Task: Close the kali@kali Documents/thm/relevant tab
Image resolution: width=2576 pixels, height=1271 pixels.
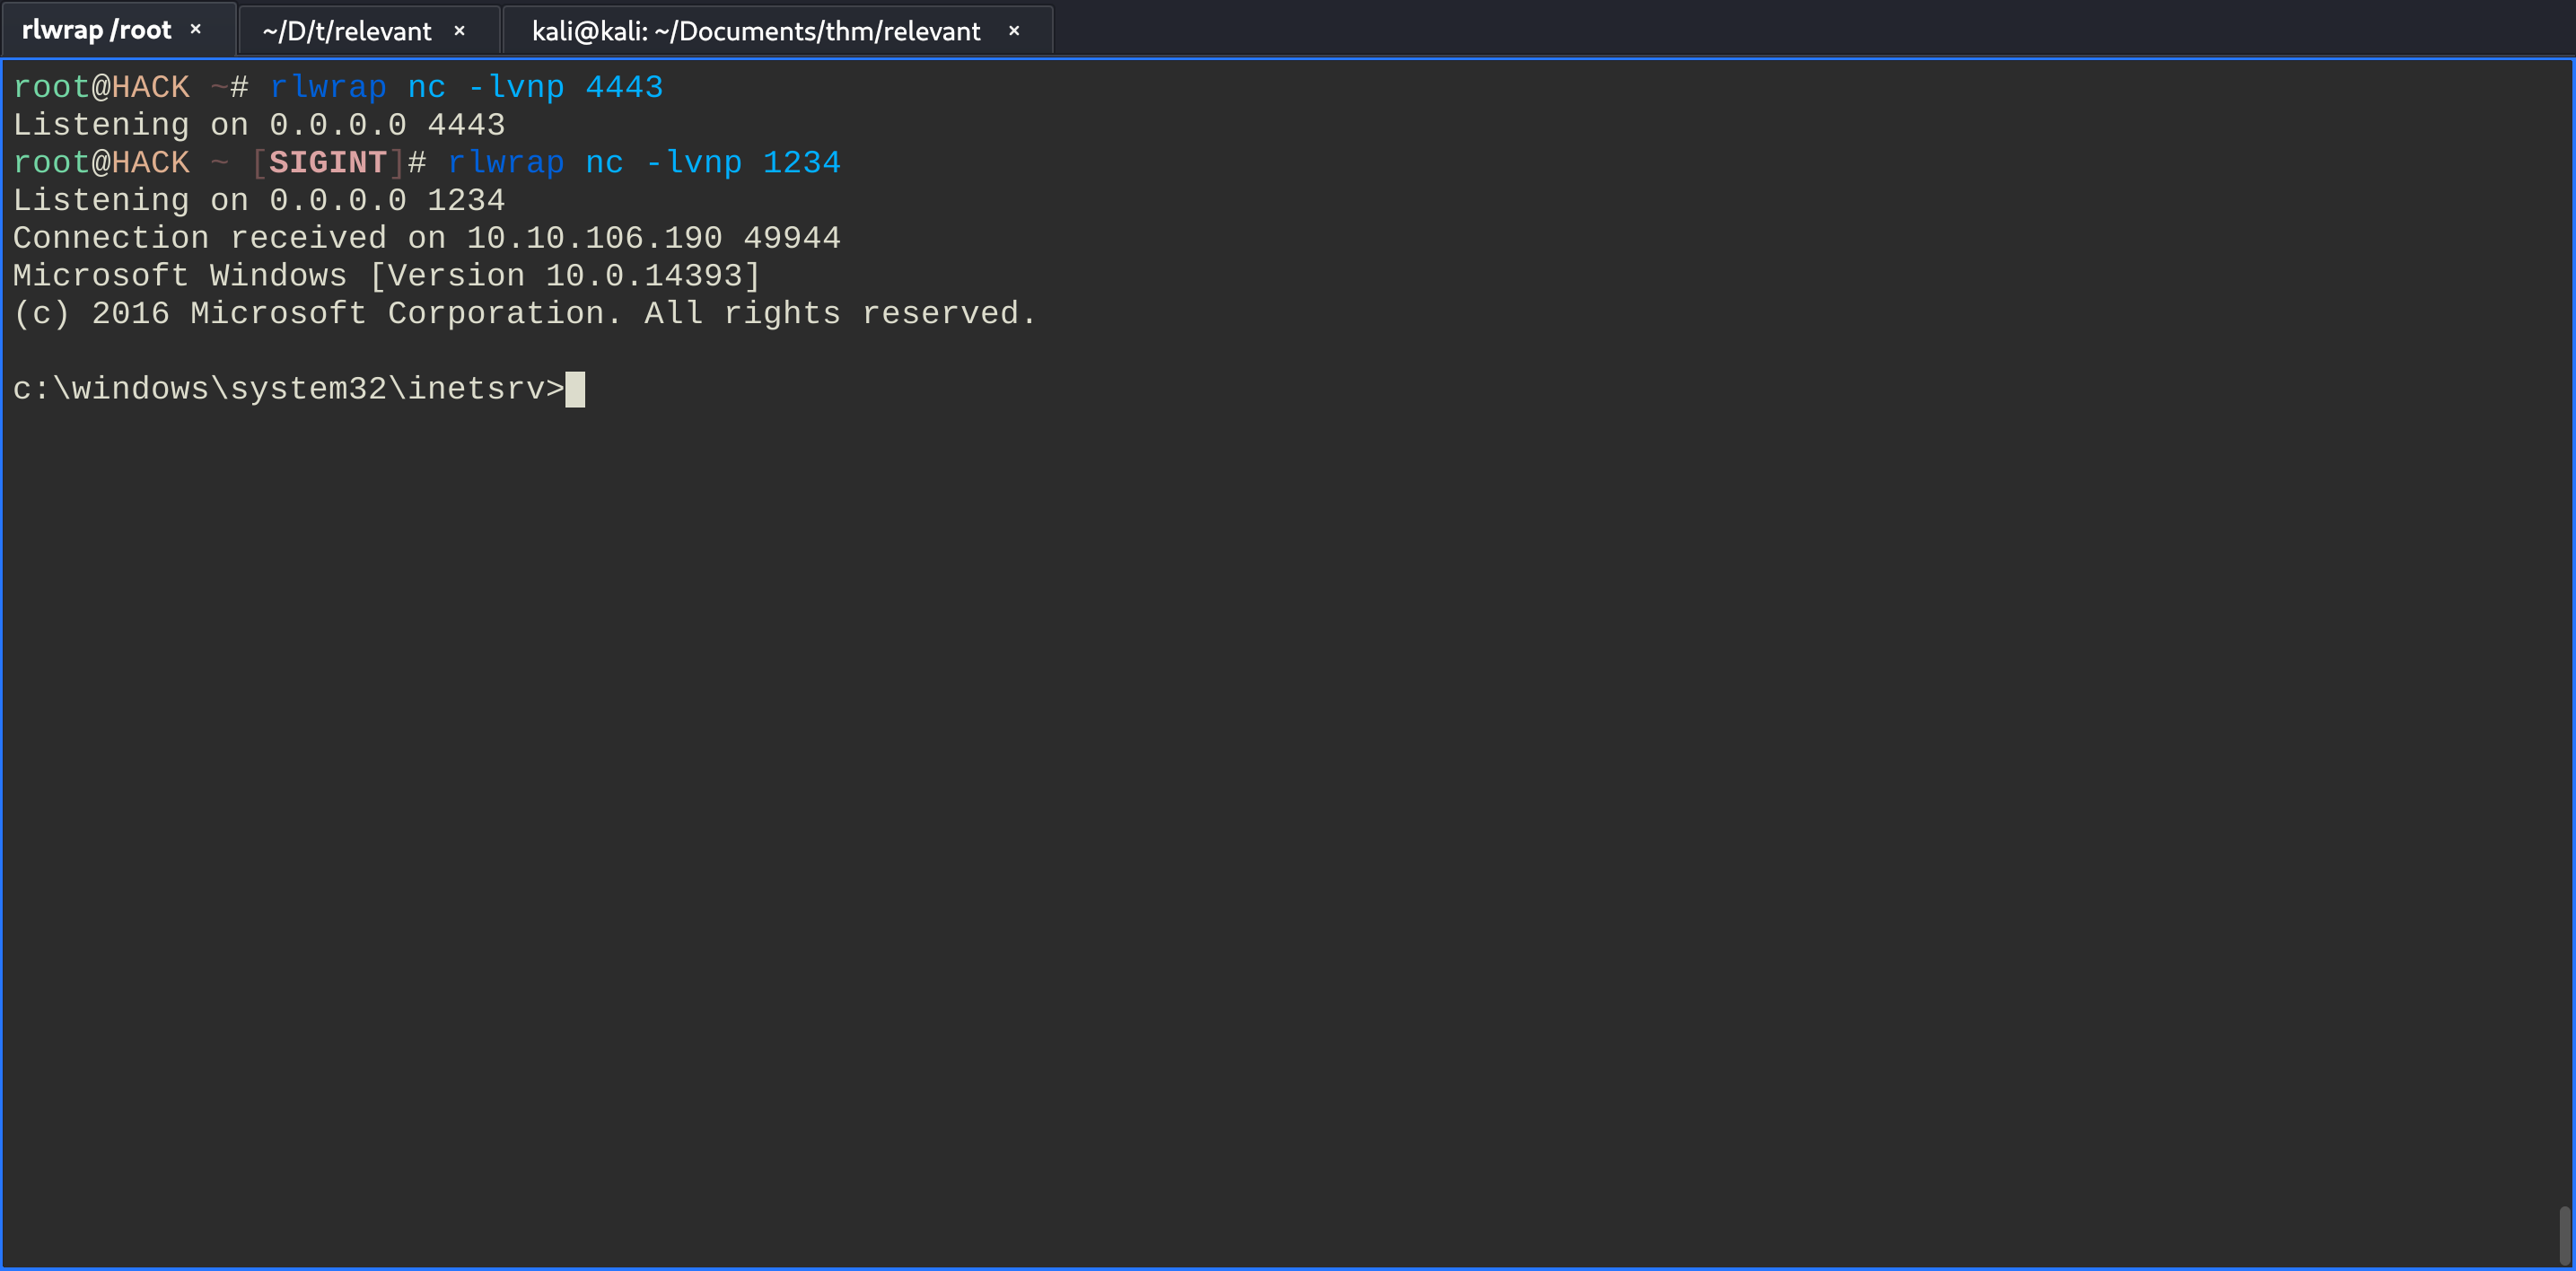Action: point(1014,31)
